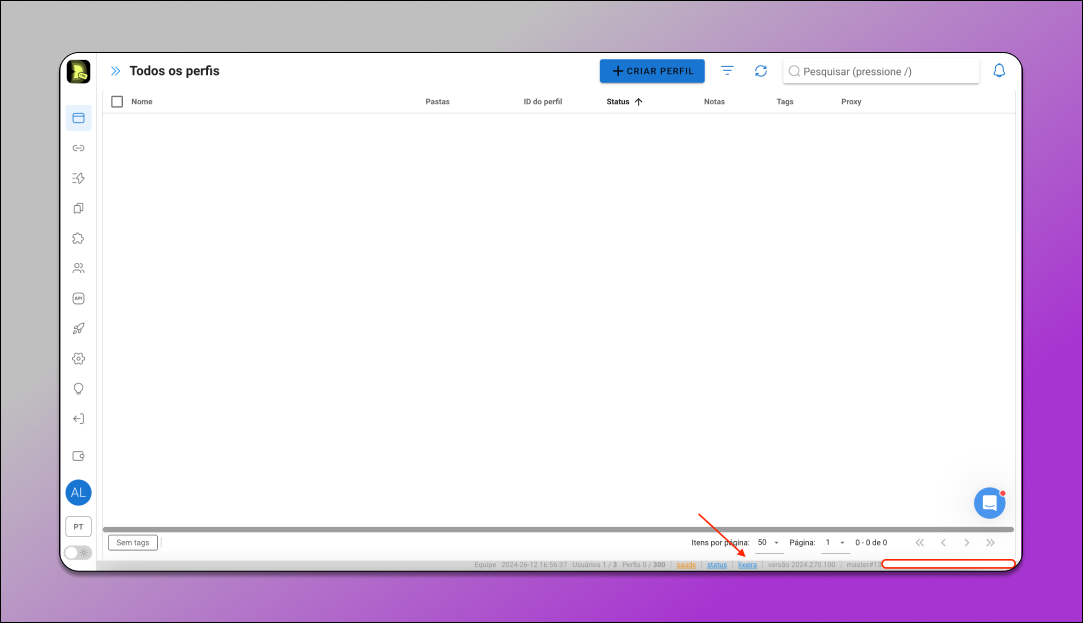
Task: Click the versão 2024.270.100 text
Action: click(801, 565)
